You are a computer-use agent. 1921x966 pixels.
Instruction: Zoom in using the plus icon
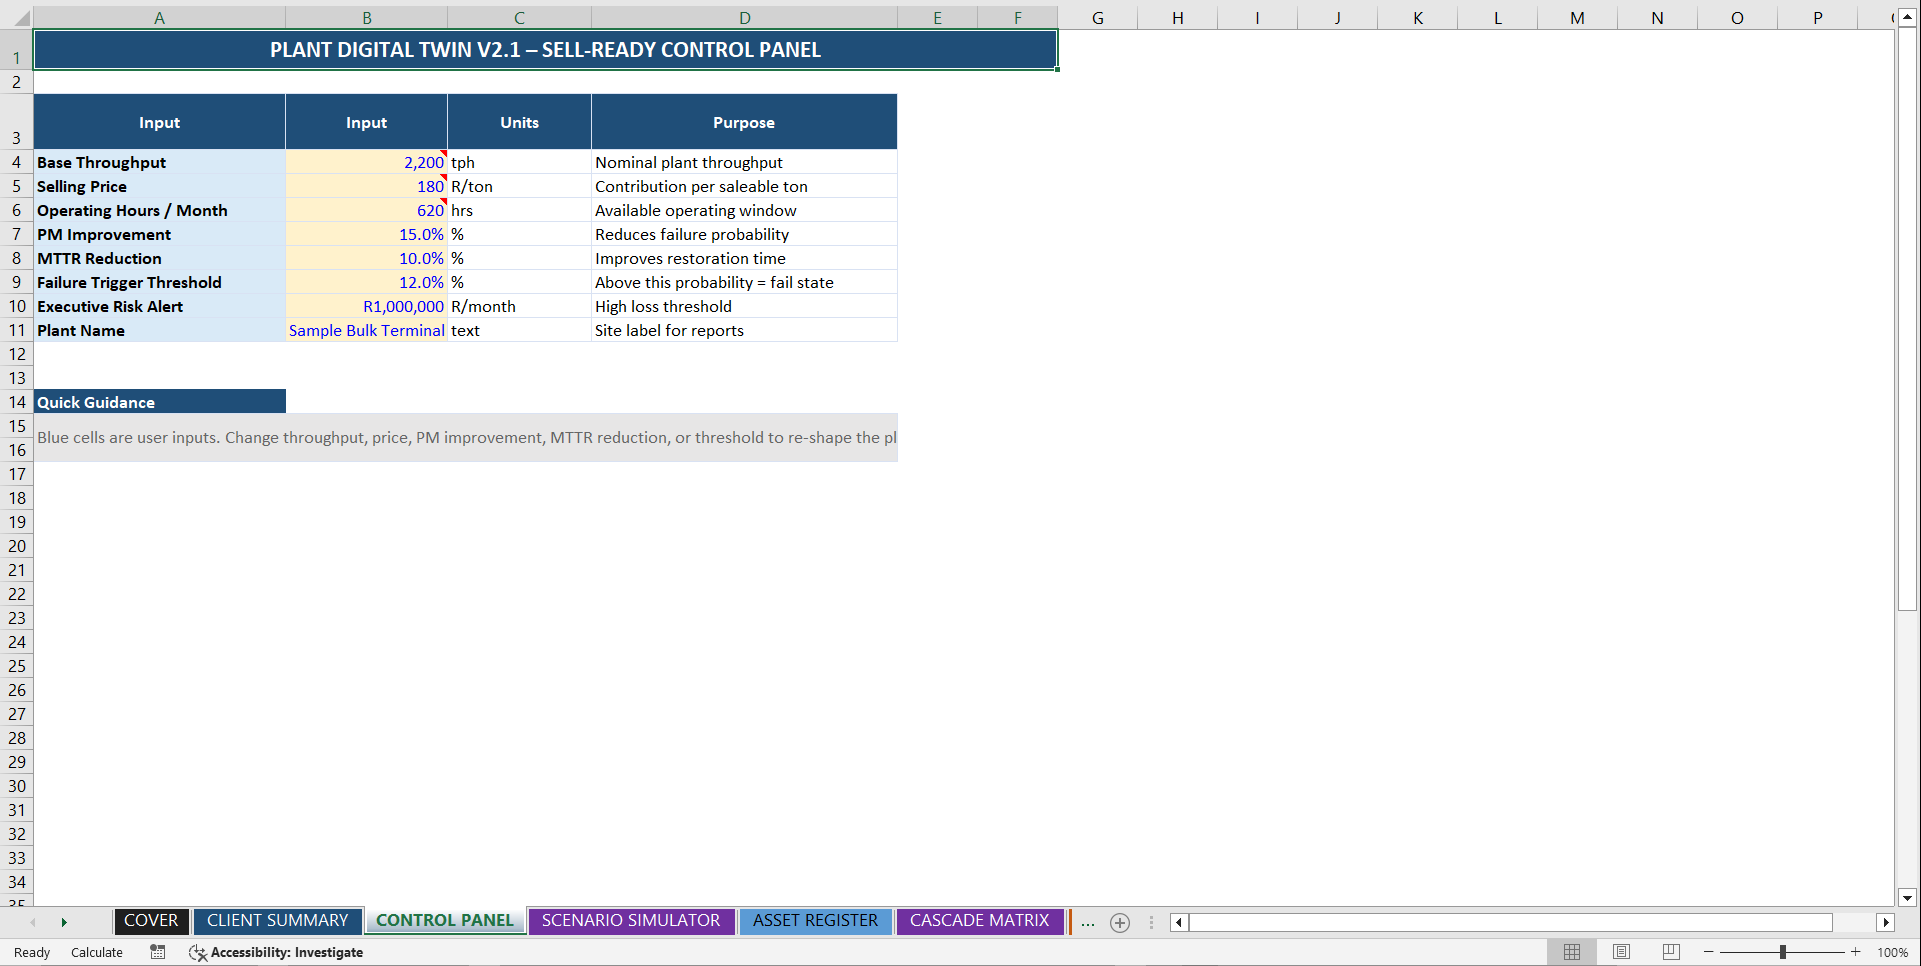[1855, 952]
